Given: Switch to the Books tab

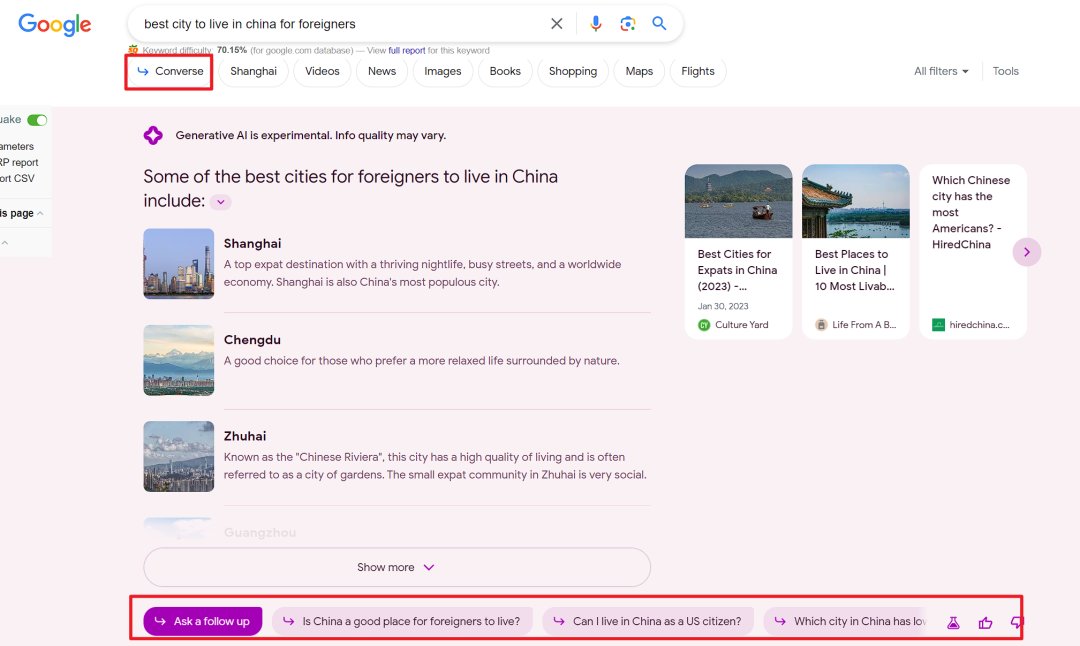Looking at the screenshot, I should [x=505, y=72].
